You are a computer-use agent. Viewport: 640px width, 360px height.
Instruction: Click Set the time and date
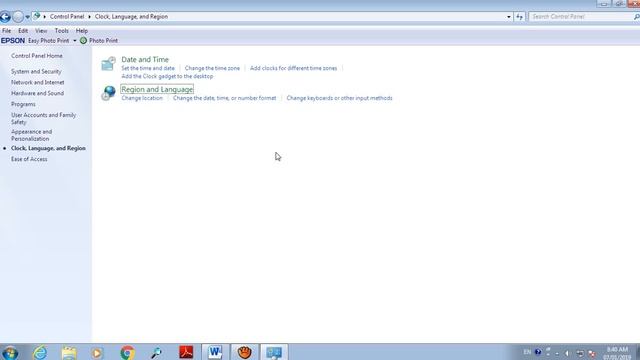click(x=148, y=68)
